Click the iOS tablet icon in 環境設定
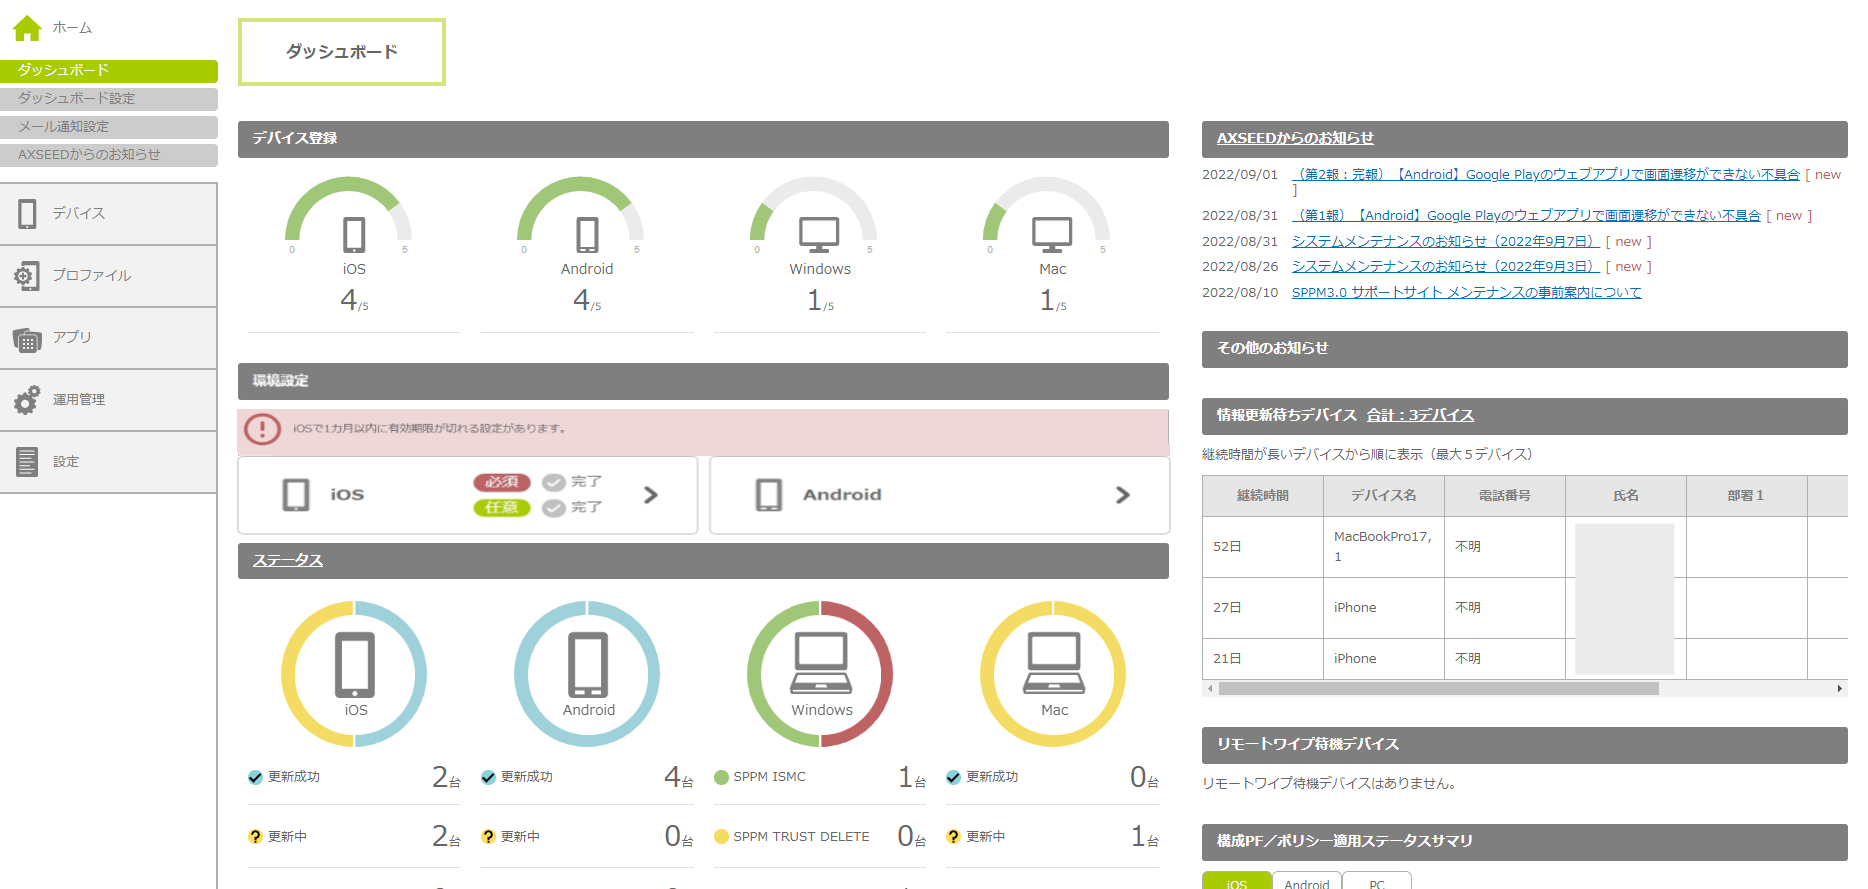 pyautogui.click(x=296, y=495)
